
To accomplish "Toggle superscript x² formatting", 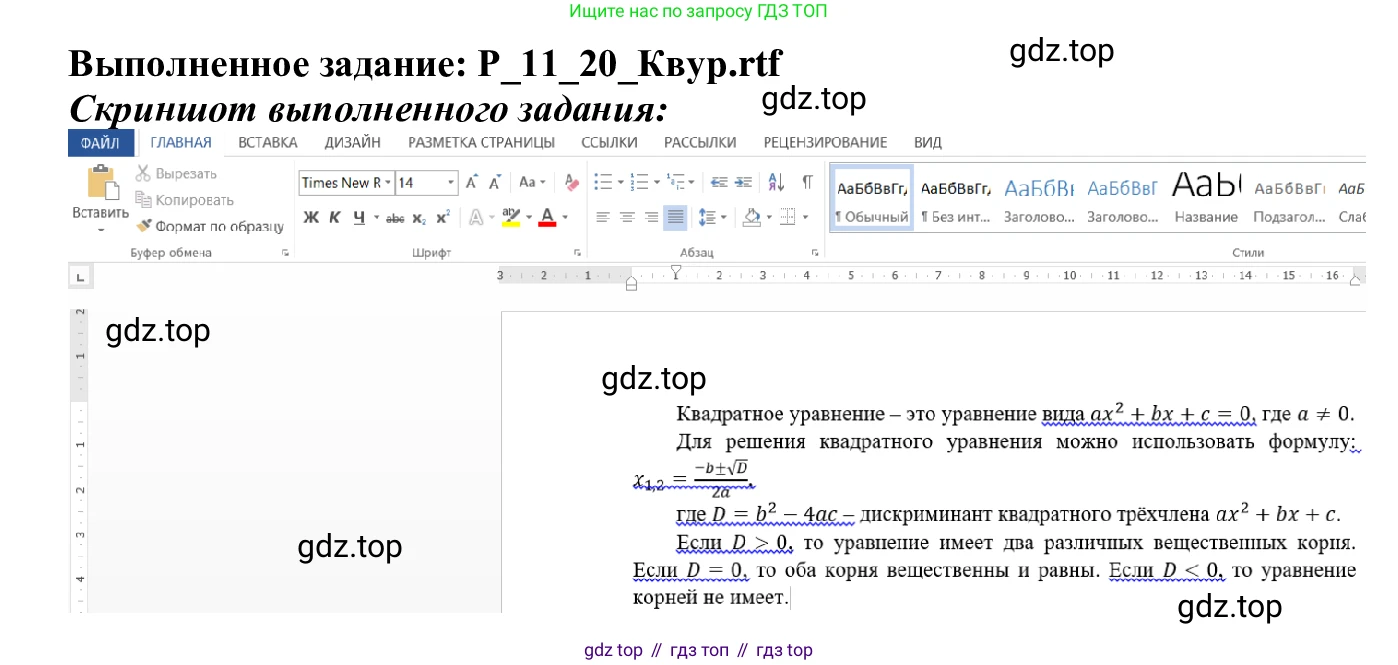I will point(443,217).
